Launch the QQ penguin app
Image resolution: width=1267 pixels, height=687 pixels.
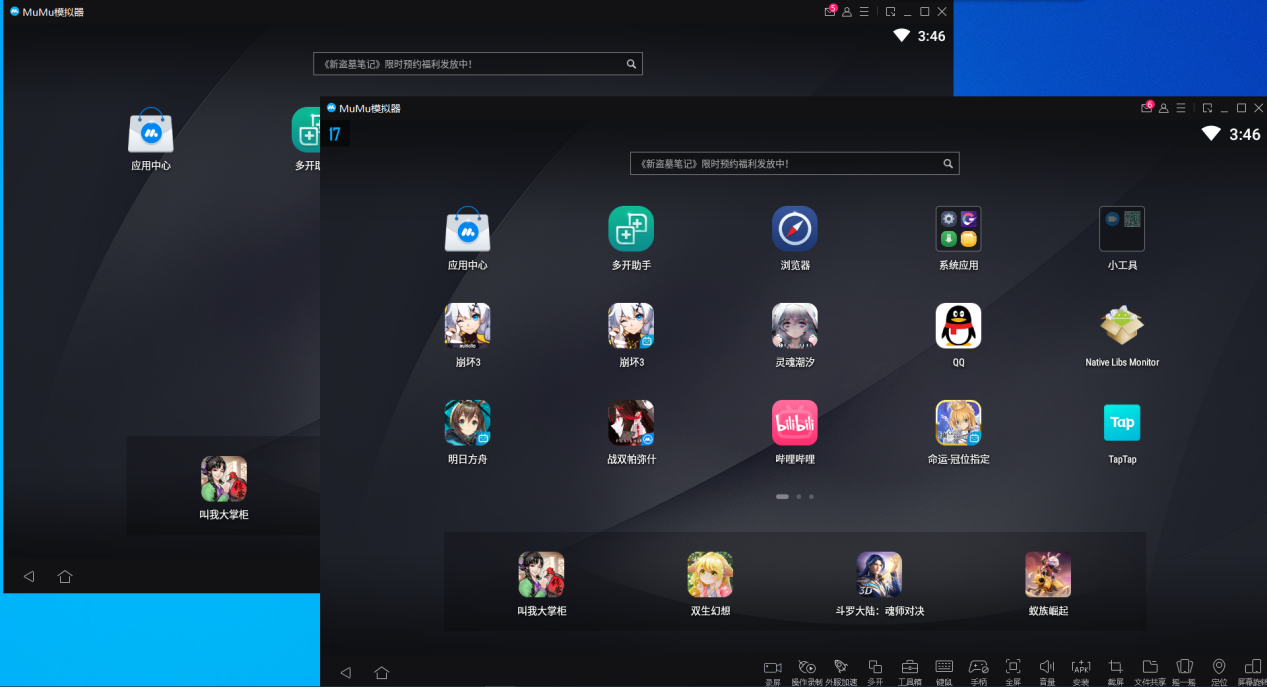tap(958, 326)
